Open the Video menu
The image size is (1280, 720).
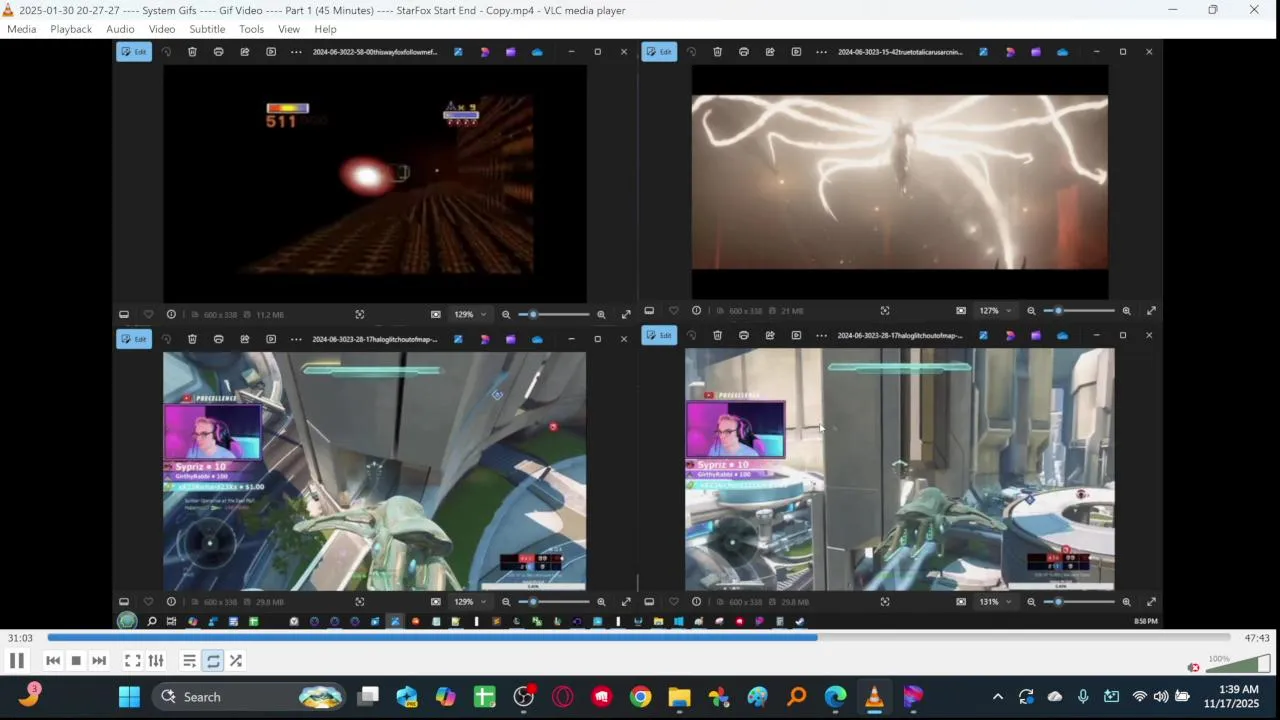162,29
